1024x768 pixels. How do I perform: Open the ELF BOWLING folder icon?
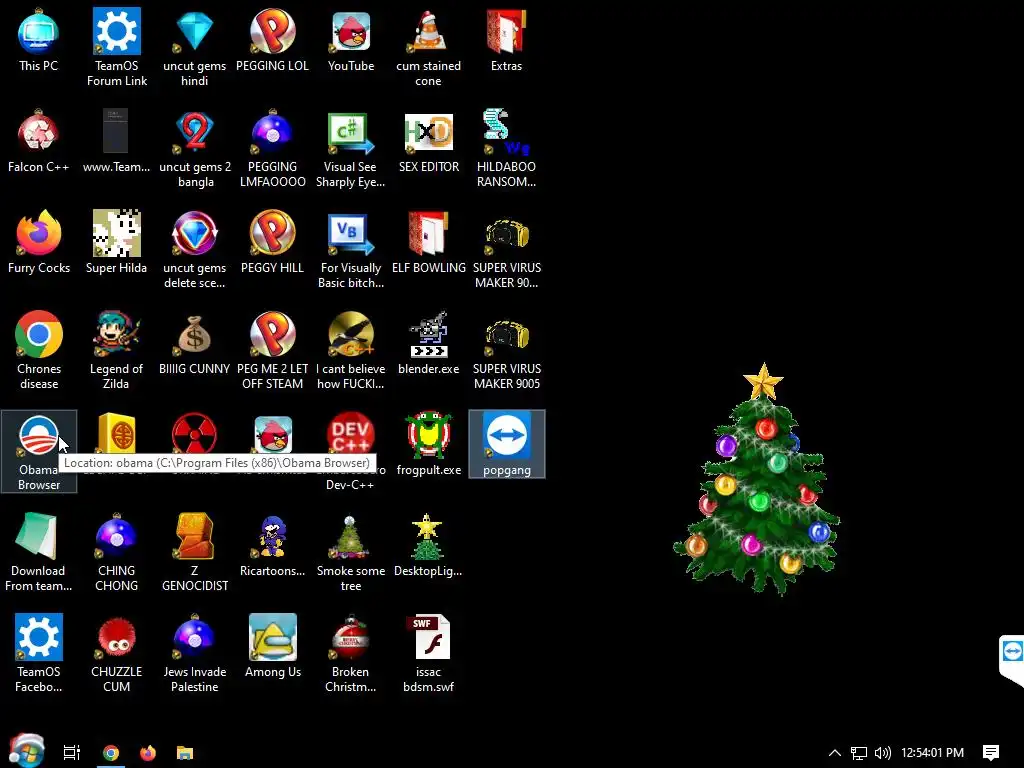click(428, 242)
